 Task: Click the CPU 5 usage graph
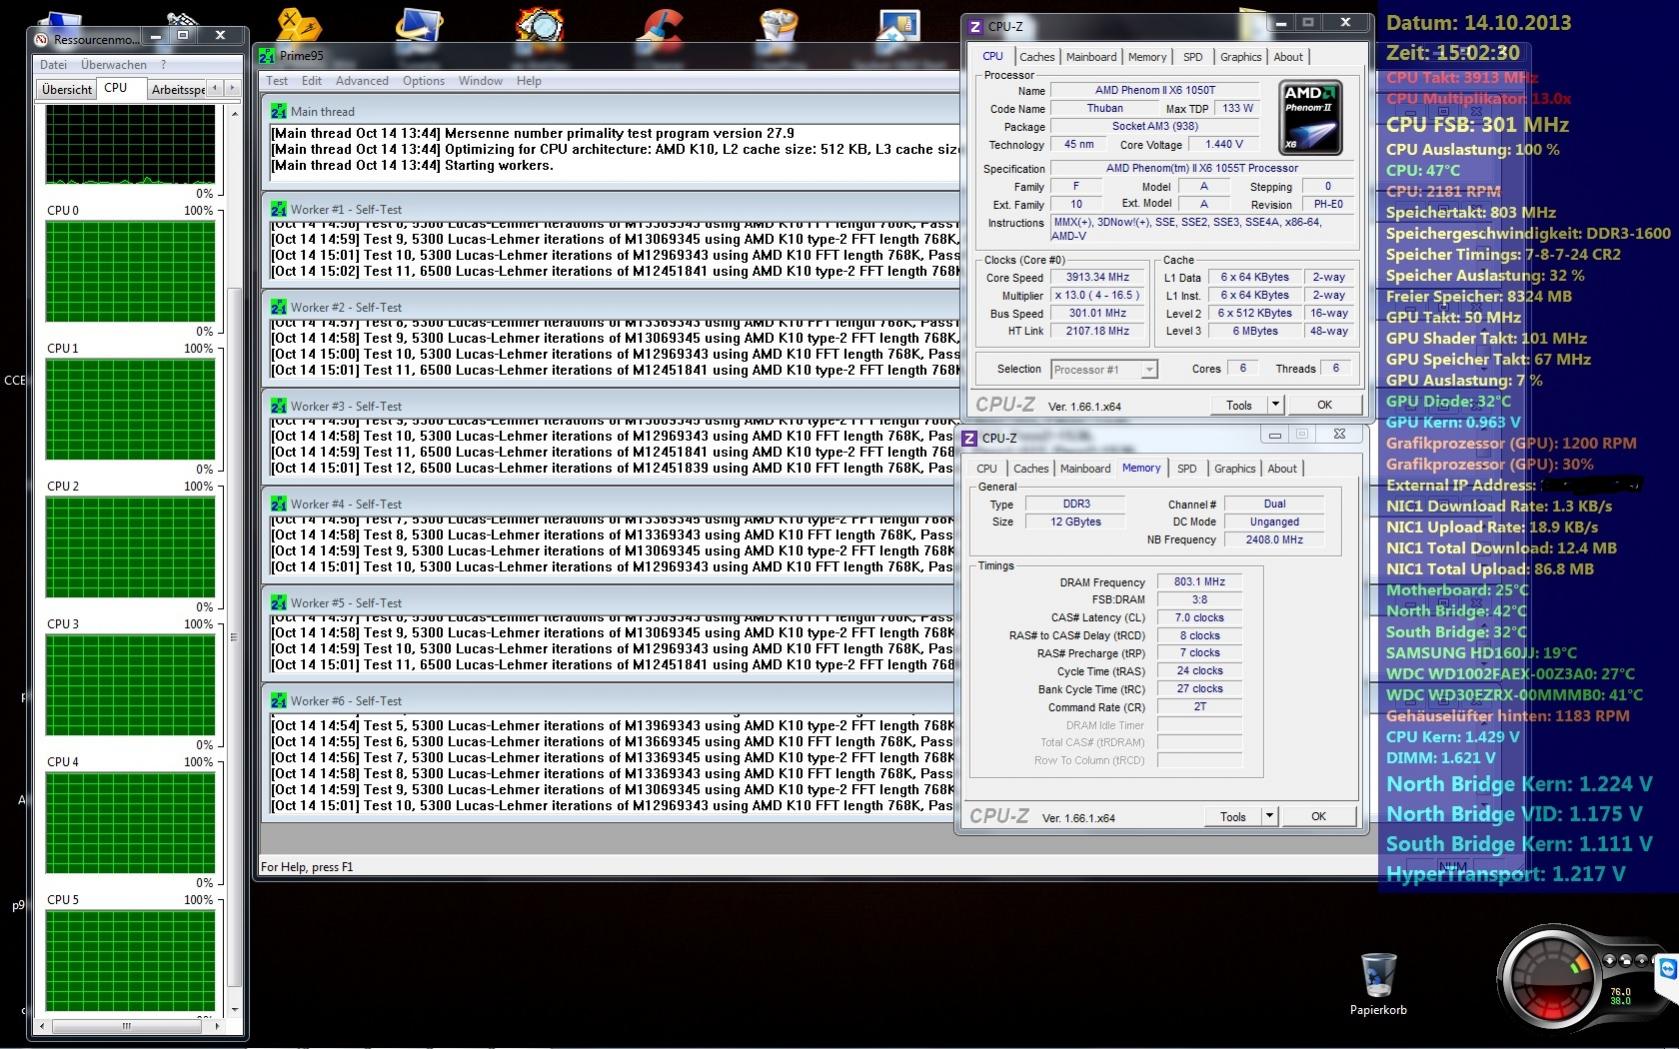pyautogui.click(x=130, y=961)
